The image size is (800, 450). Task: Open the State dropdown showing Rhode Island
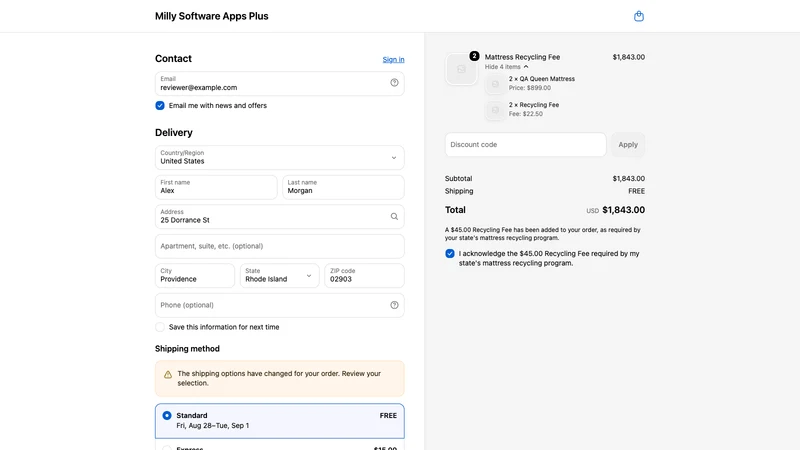point(279,276)
